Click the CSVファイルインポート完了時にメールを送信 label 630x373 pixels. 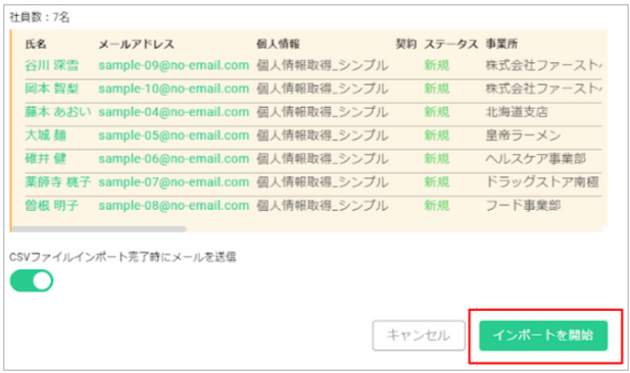coord(123,256)
